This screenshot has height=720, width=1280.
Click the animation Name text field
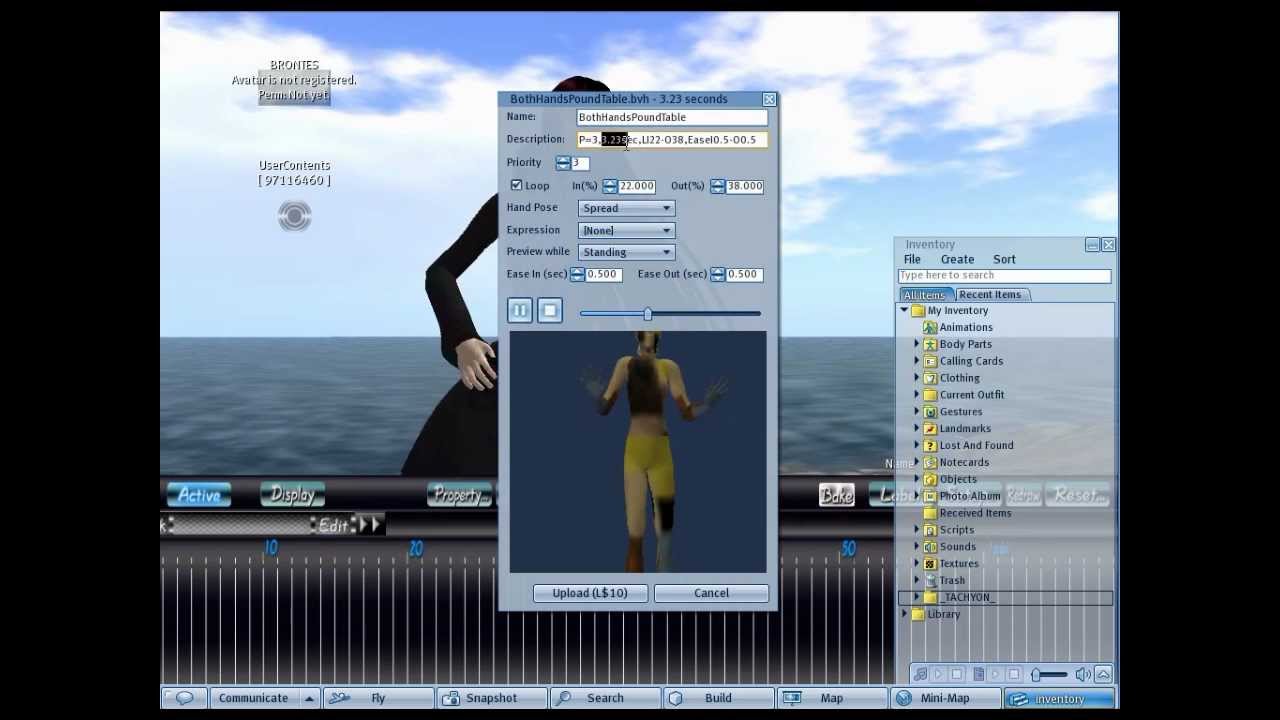point(673,117)
